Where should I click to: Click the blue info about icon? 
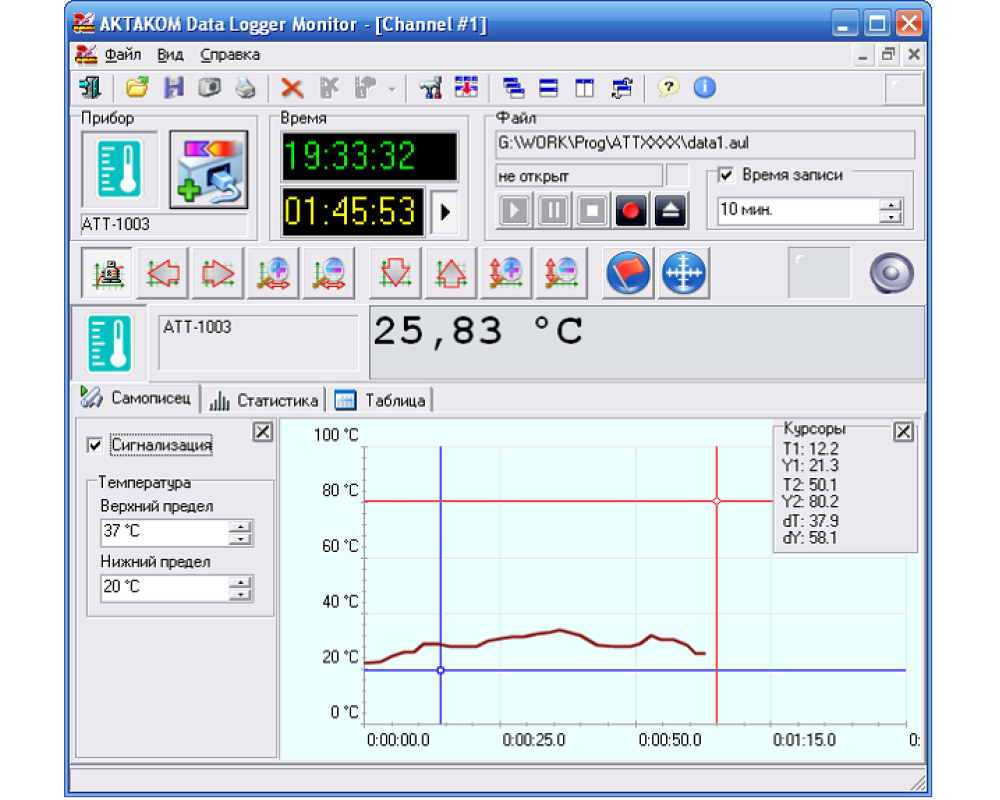click(x=704, y=88)
